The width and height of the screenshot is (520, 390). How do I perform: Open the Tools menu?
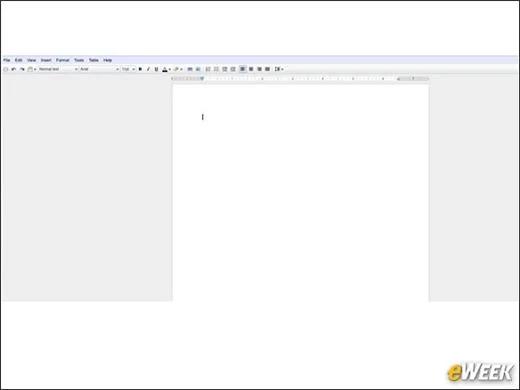pyautogui.click(x=79, y=60)
